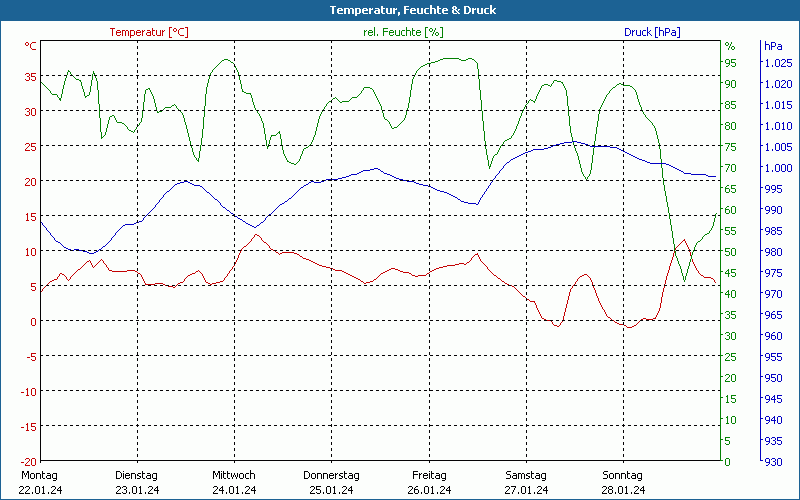Screen dimensions: 800x500
Task: Click the green humidity axis value "90"
Action: [731, 84]
